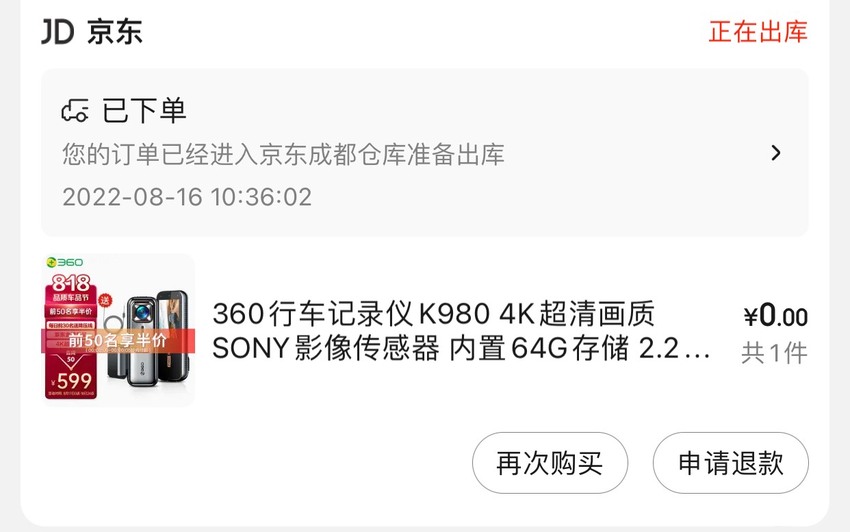Tap the green 360 brand logo
Screen dimensions: 850x532
65,262
